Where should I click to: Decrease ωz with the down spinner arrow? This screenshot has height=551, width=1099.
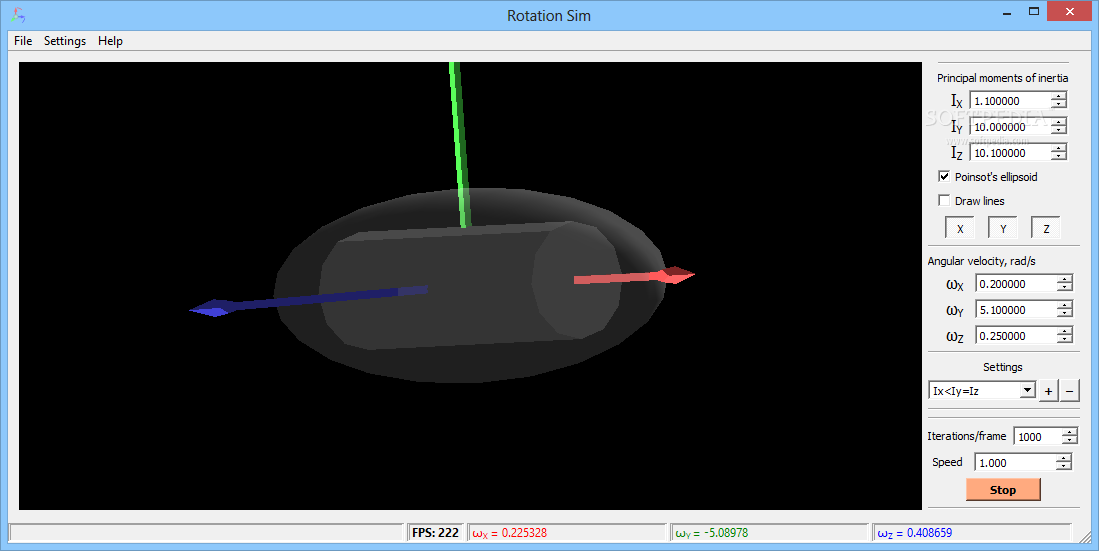click(x=1065, y=339)
